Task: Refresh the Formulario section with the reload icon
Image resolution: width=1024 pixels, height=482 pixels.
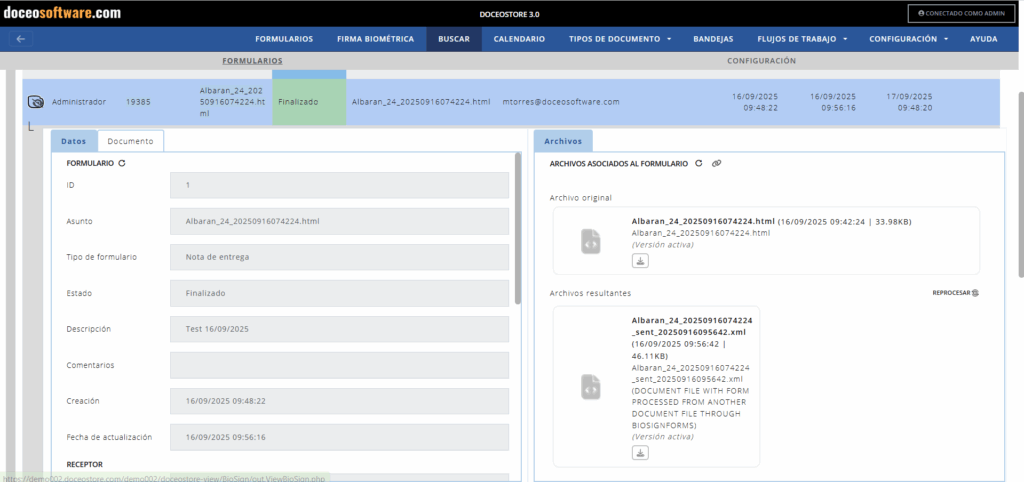Action: point(122,162)
